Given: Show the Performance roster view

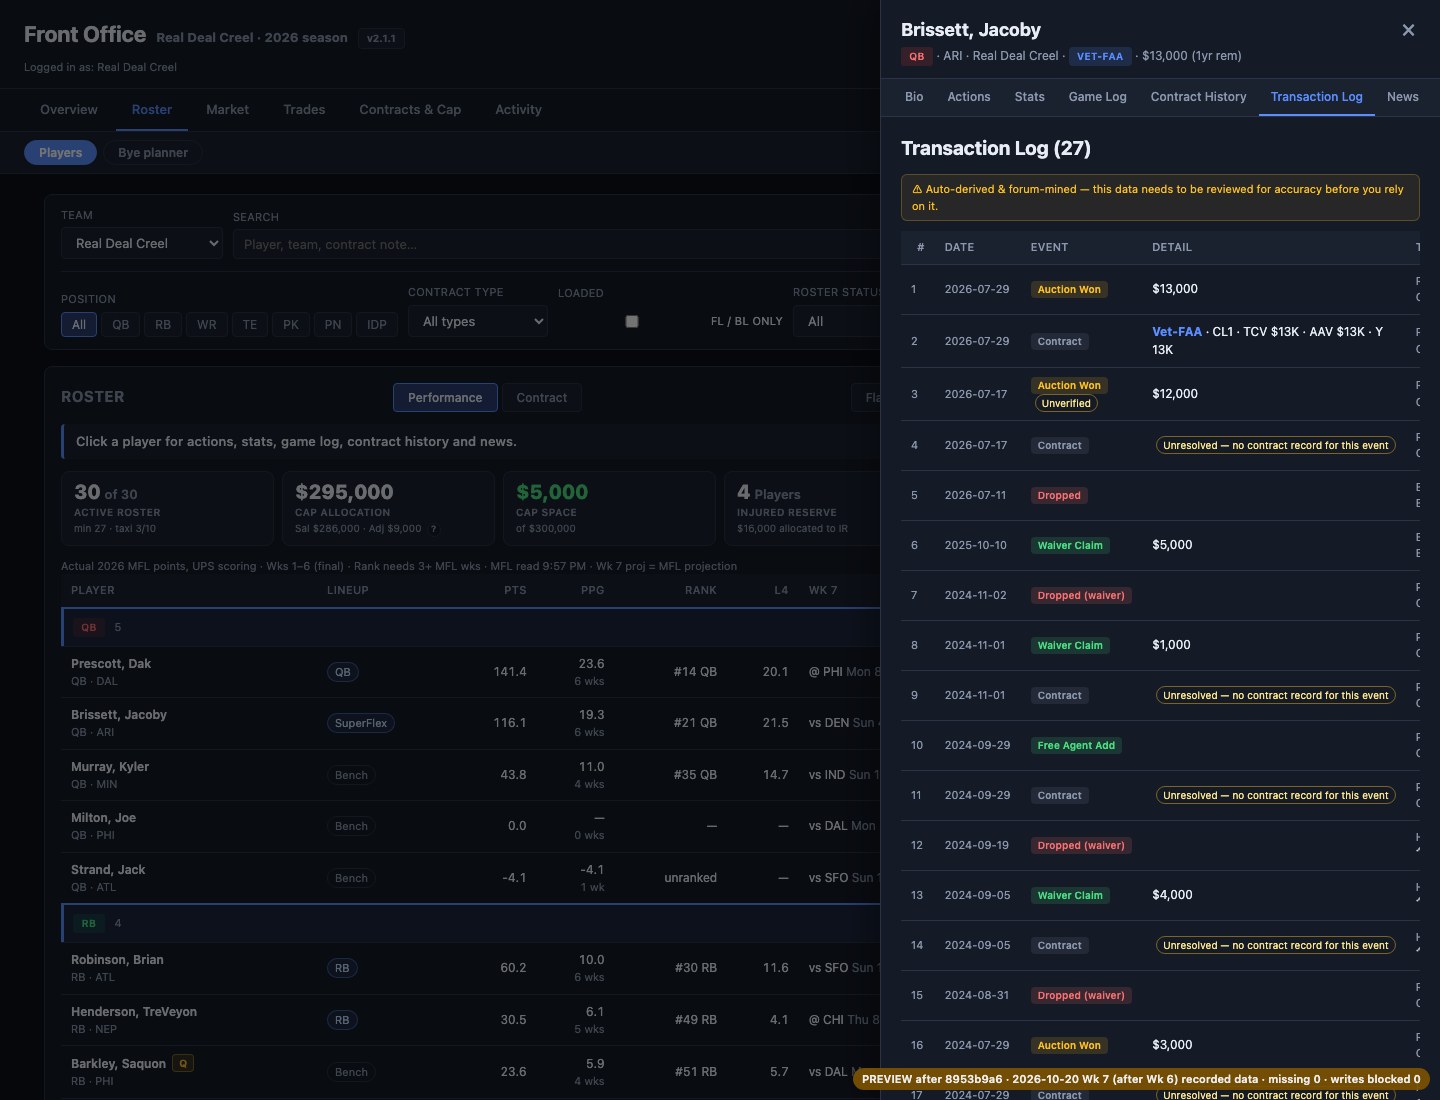Looking at the screenshot, I should click(x=445, y=398).
